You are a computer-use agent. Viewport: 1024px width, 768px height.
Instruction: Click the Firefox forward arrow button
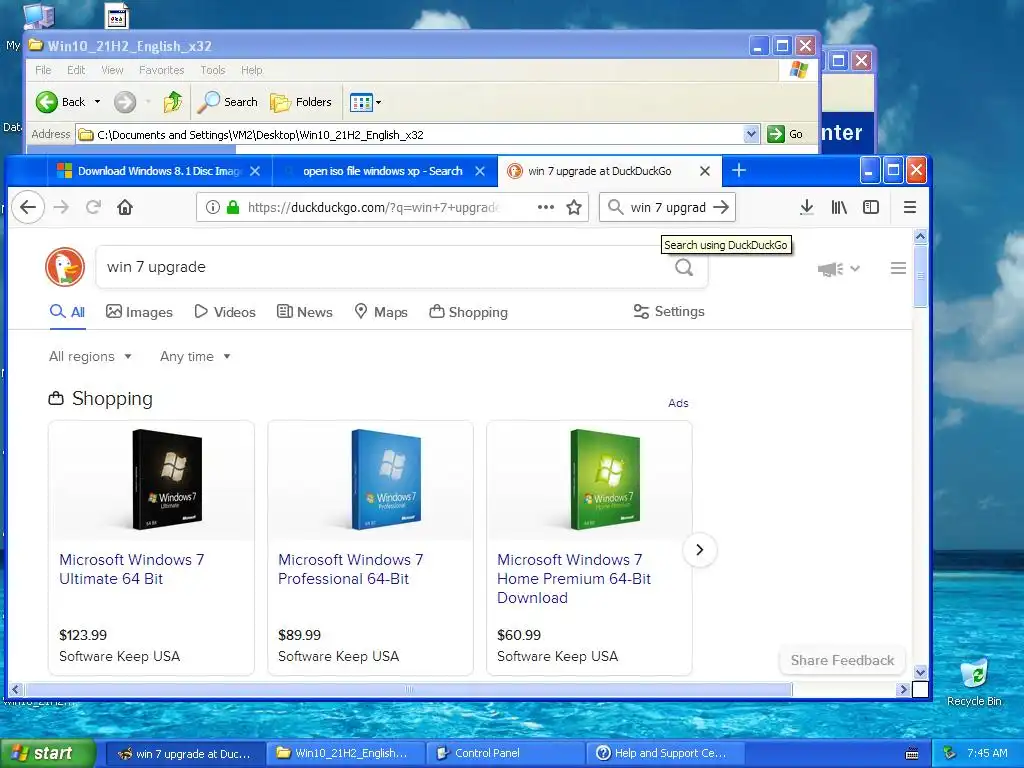point(61,208)
